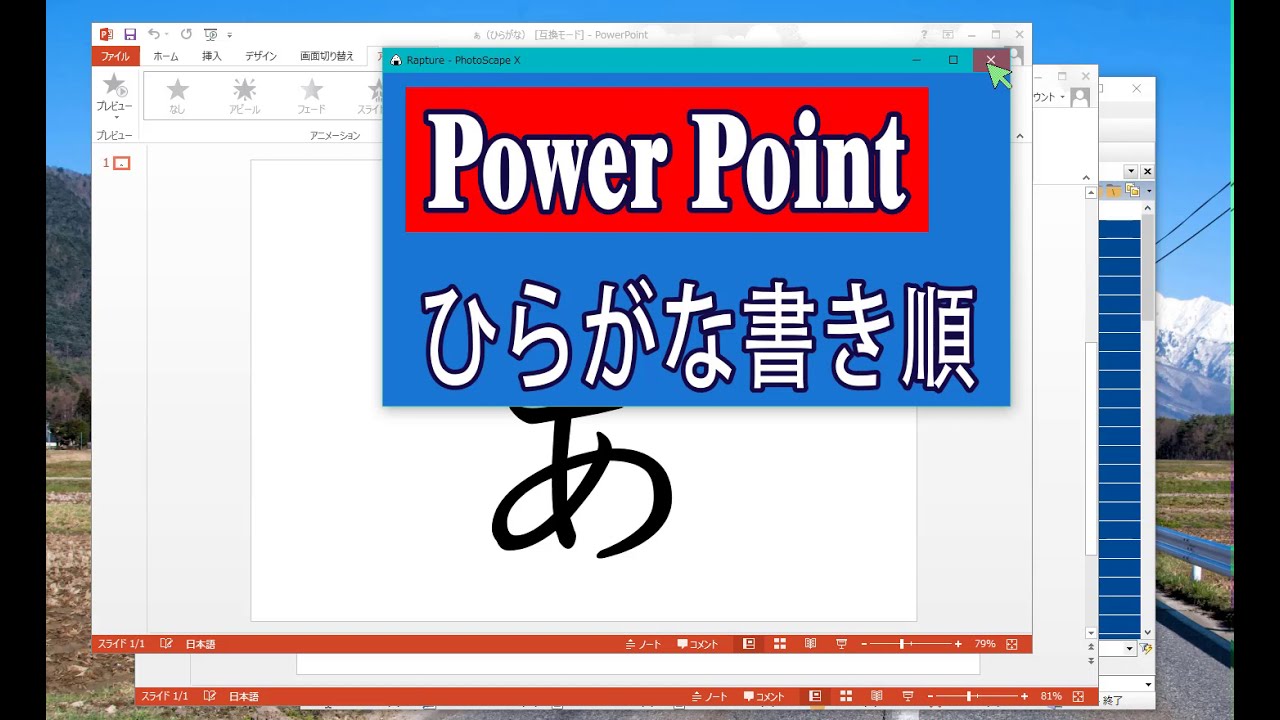Viewport: 1280px width, 720px height.
Task: Start Slideshow icon in back window status bar
Action: point(908,696)
